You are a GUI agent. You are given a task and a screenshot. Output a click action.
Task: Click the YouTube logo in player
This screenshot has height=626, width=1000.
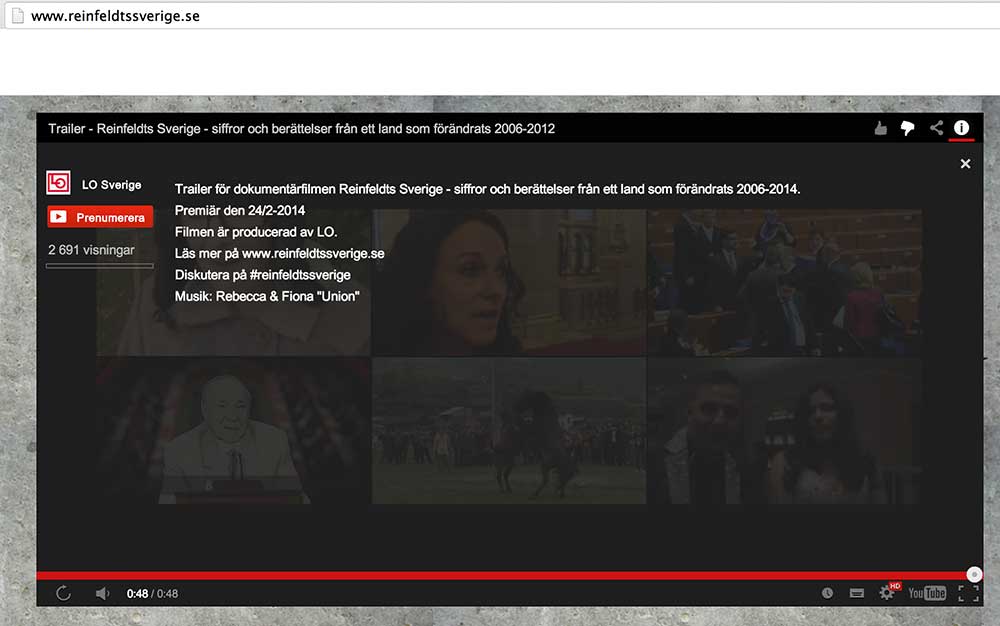coord(926,593)
